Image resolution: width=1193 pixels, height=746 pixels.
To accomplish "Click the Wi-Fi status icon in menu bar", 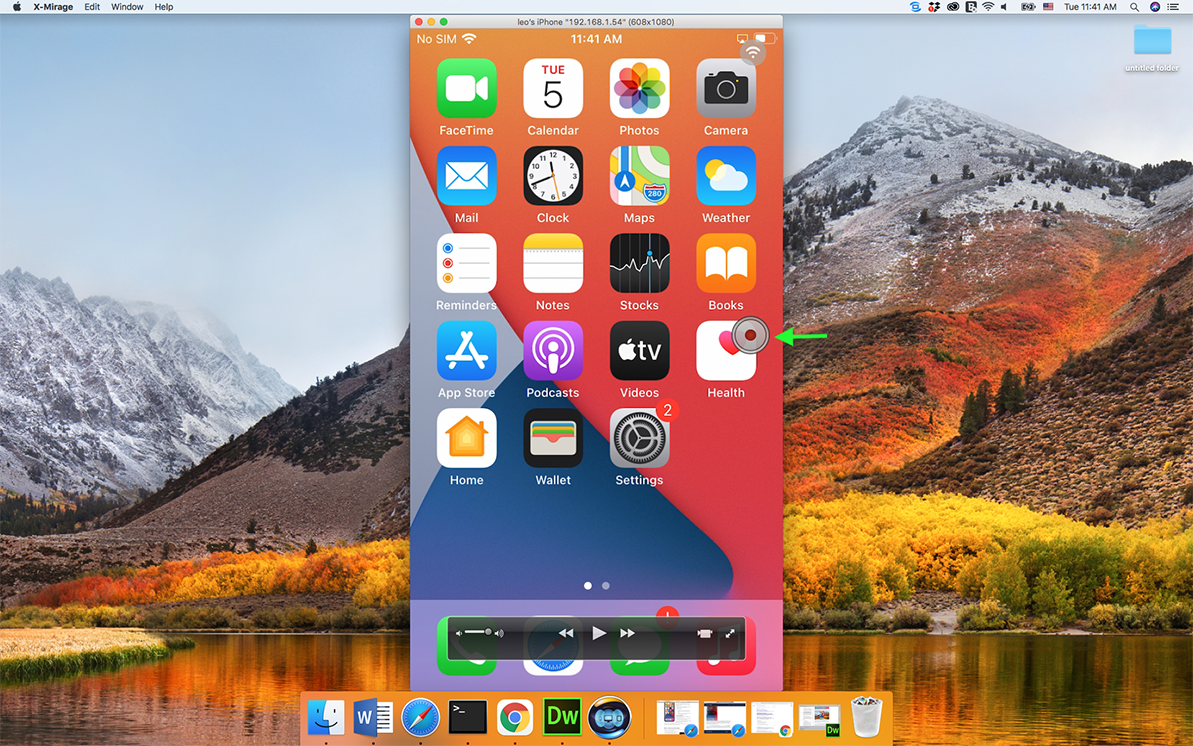I will tap(988, 7).
